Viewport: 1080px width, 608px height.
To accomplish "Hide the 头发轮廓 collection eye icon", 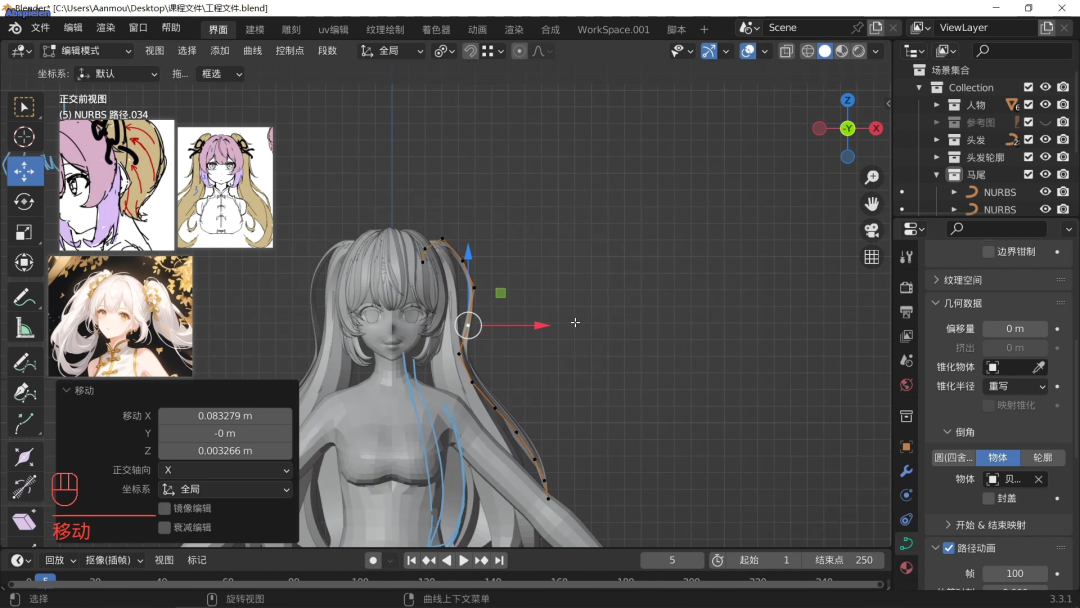I will pyautogui.click(x=1046, y=157).
